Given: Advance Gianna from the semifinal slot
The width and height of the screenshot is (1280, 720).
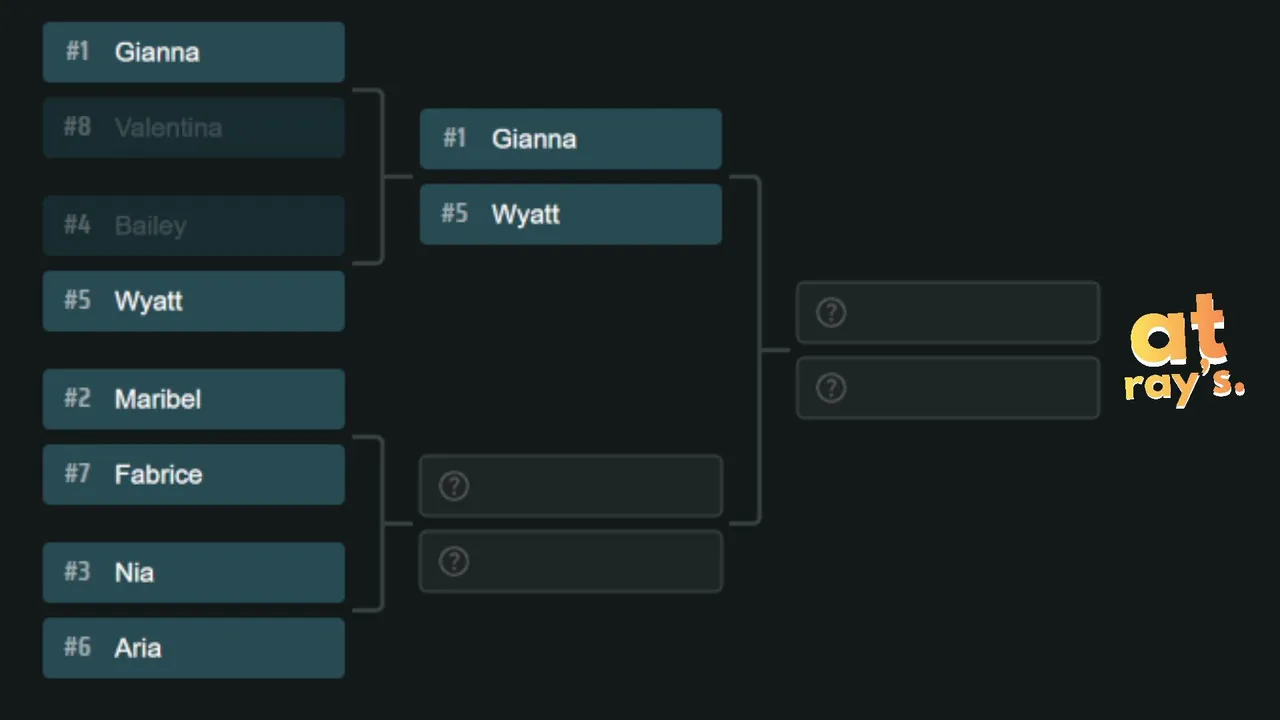Looking at the screenshot, I should [x=534, y=139].
